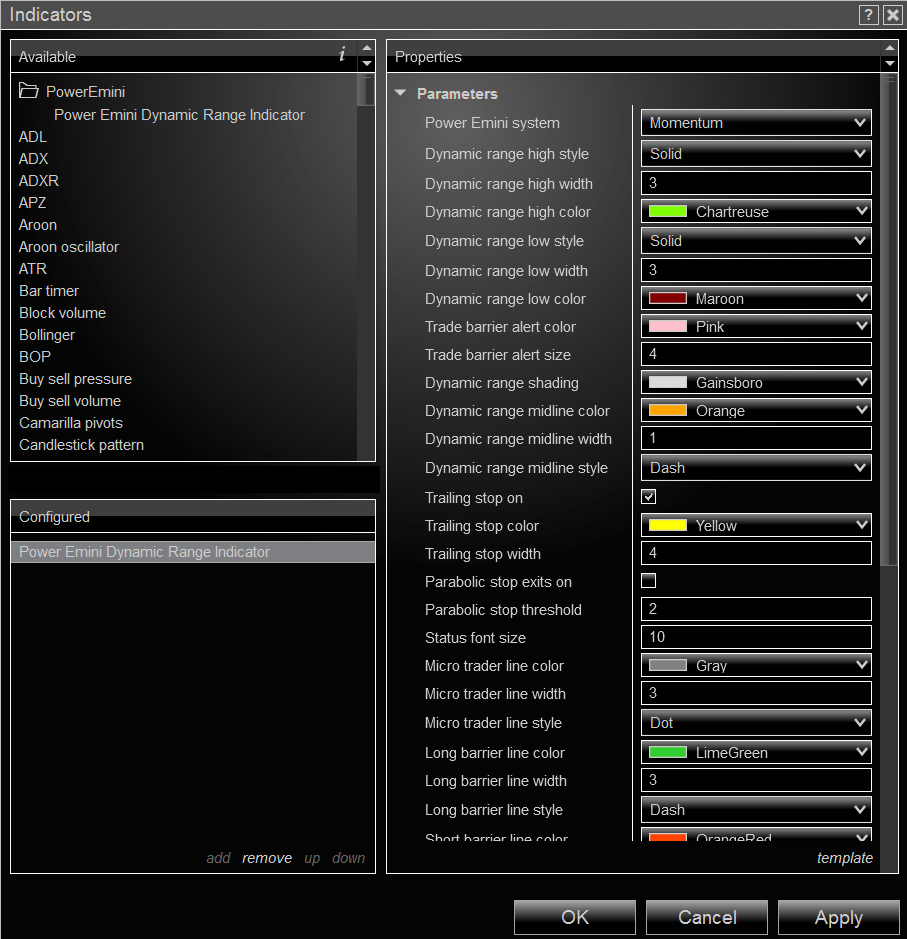Close the Indicators dialog

(892, 14)
